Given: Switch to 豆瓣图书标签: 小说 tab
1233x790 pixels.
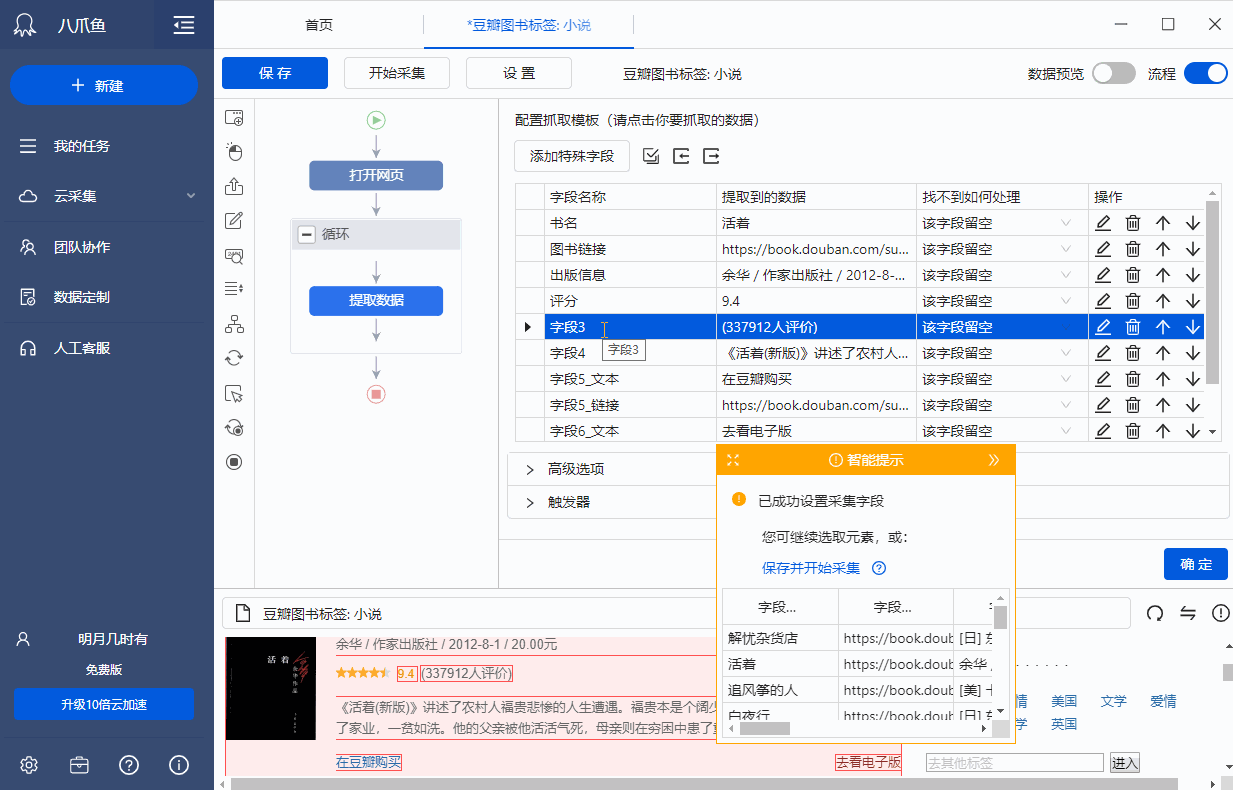Looking at the screenshot, I should point(529,25).
